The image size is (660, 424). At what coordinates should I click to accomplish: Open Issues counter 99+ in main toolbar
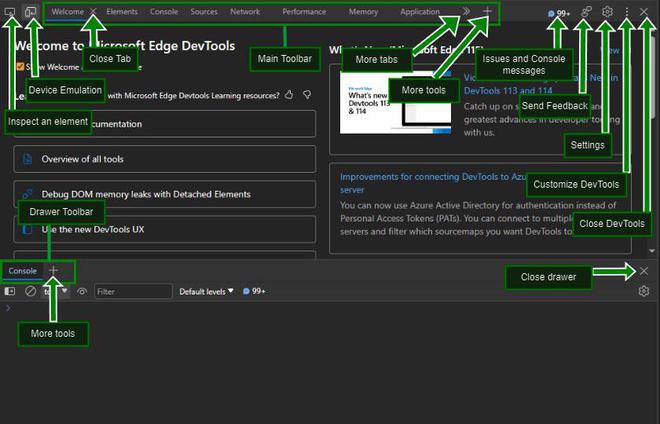tap(559, 13)
